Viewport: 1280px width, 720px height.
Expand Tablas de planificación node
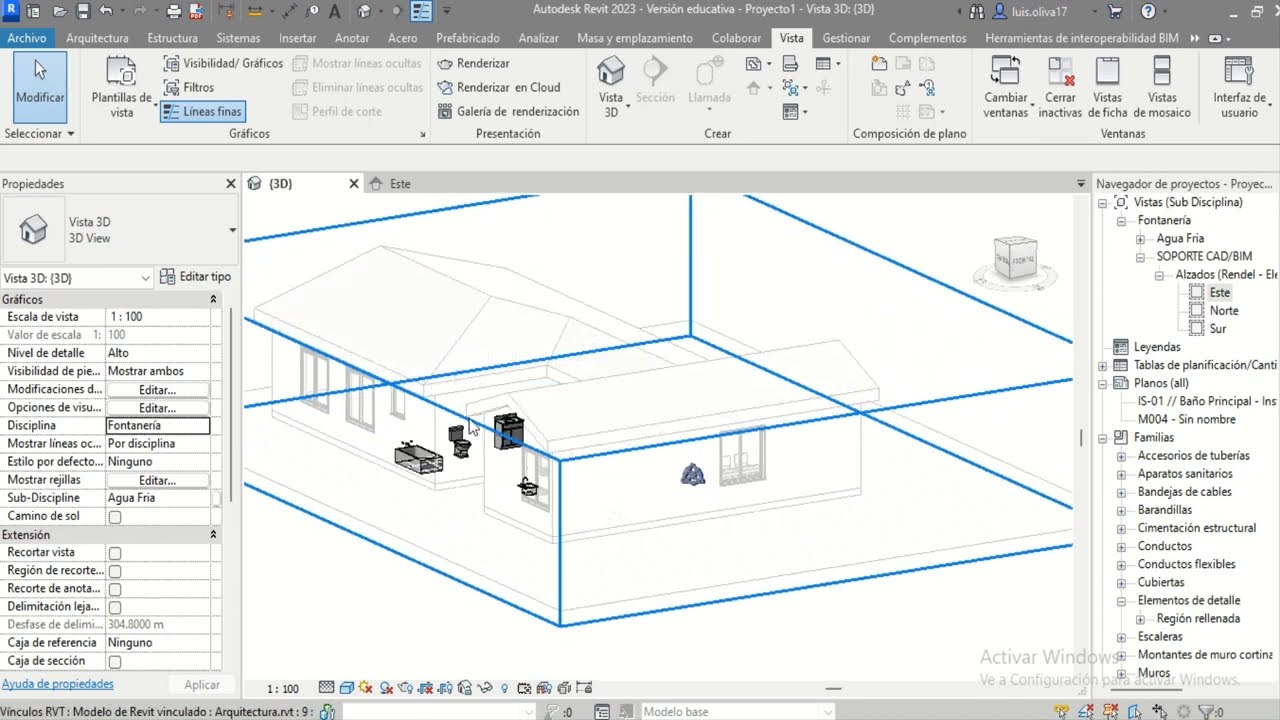1103,365
